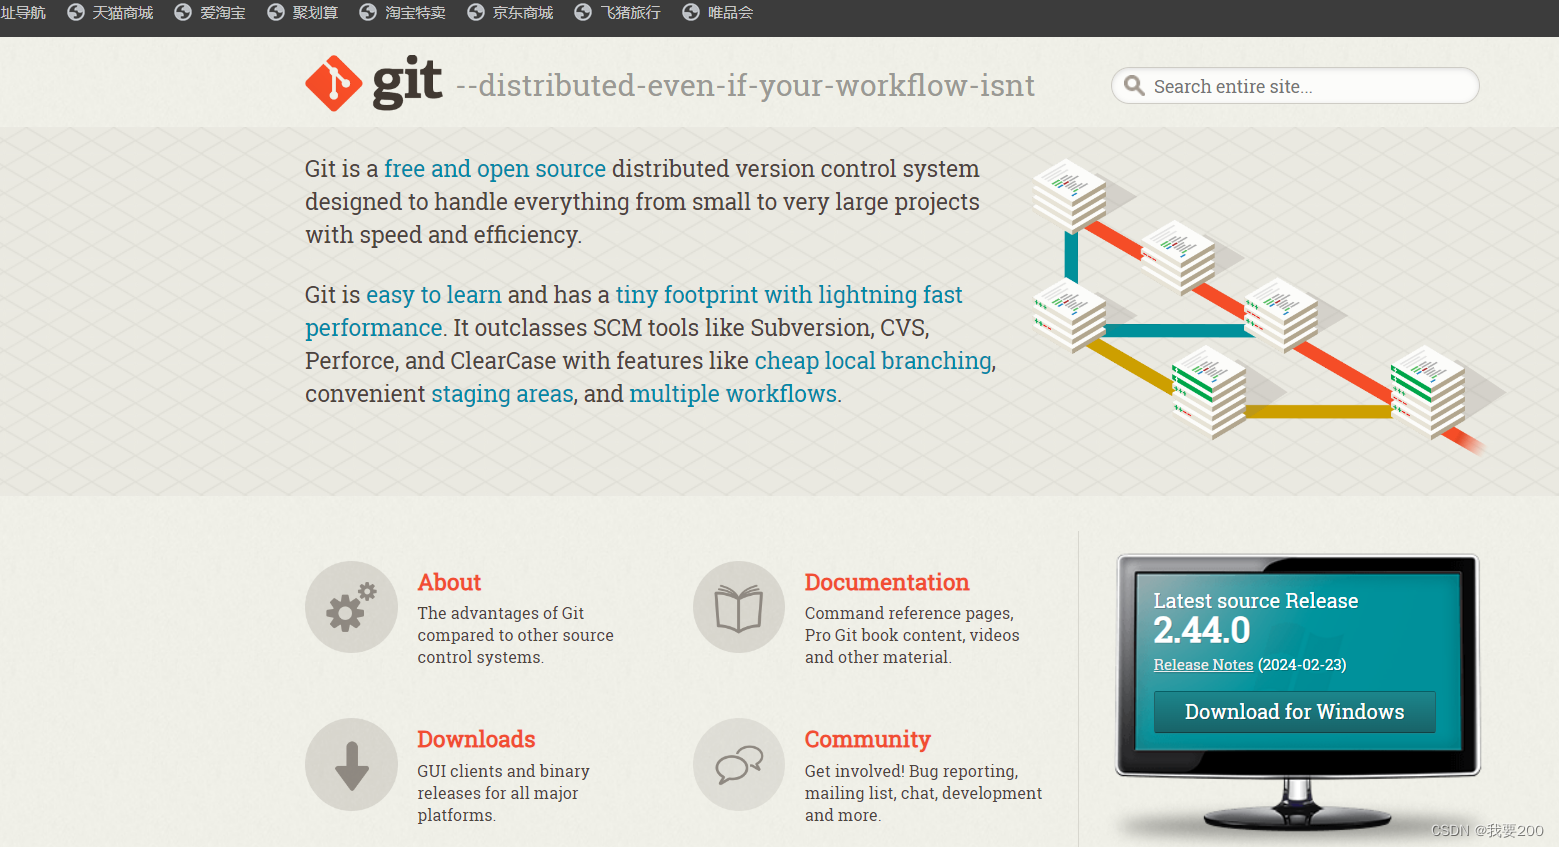Screen dimensions: 1559x847
Task: Click globe icon beside 京东商城 bookmark
Action: click(x=476, y=12)
